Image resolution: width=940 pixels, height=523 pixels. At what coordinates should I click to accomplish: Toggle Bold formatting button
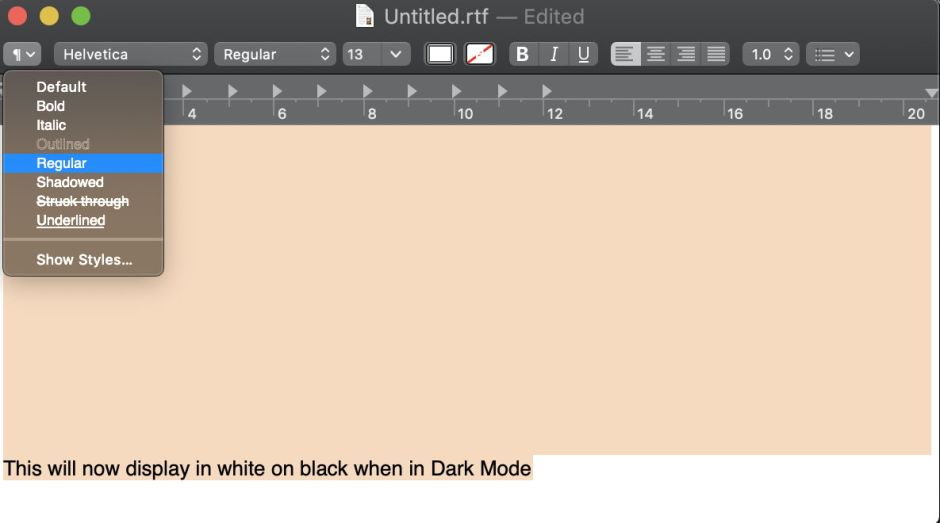(x=522, y=54)
